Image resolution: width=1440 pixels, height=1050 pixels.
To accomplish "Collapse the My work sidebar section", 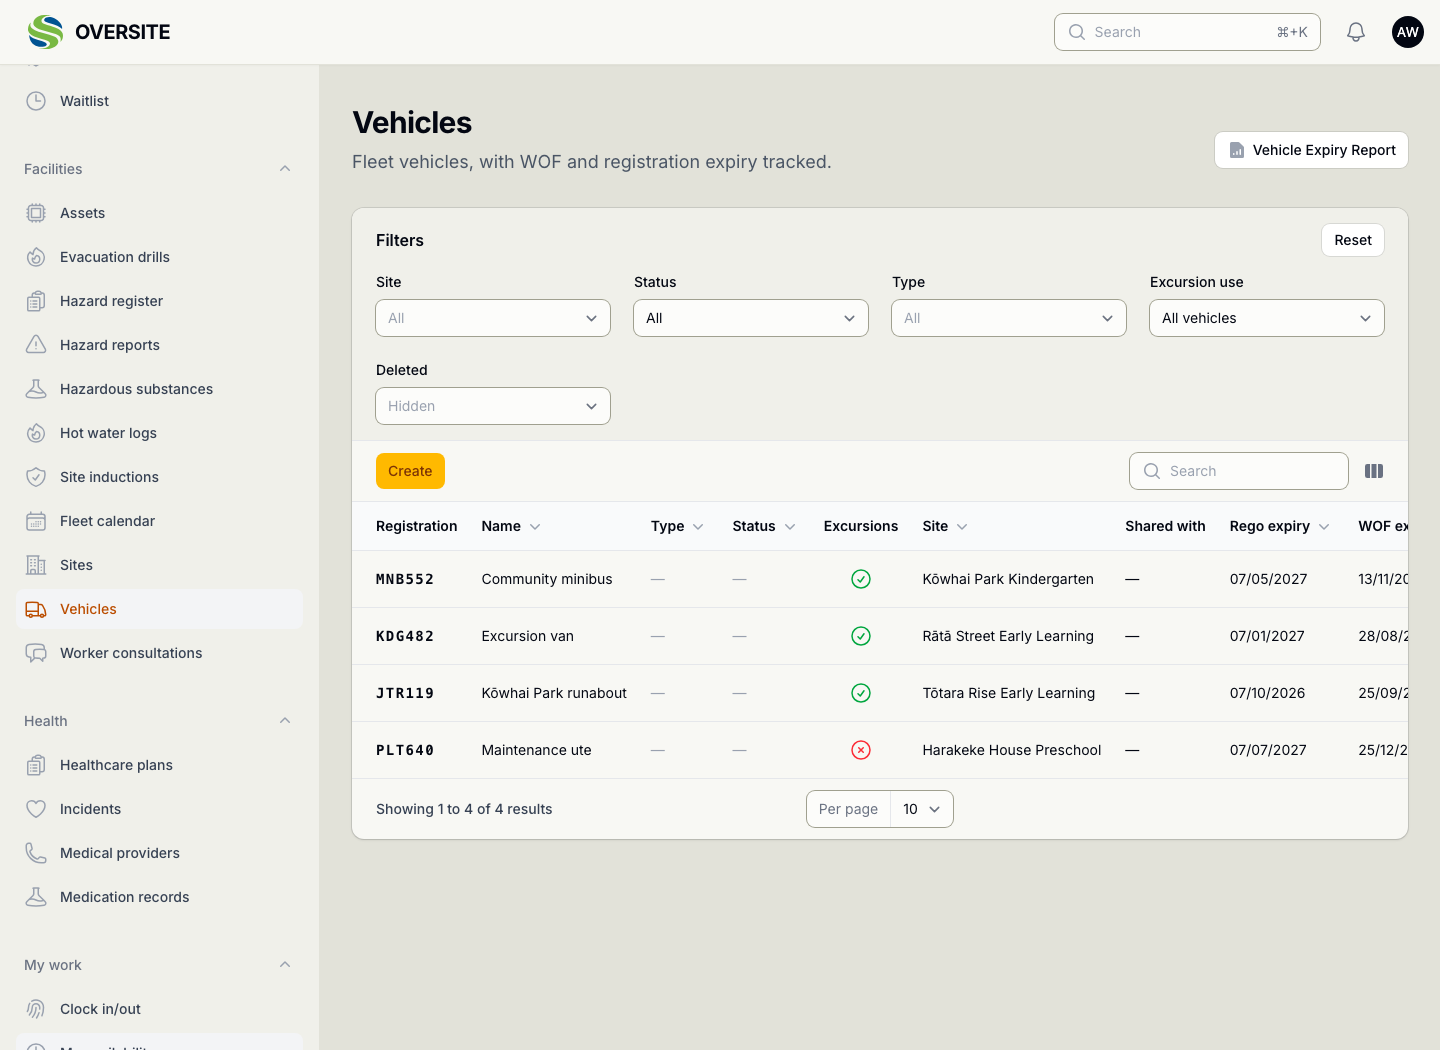I will [285, 965].
